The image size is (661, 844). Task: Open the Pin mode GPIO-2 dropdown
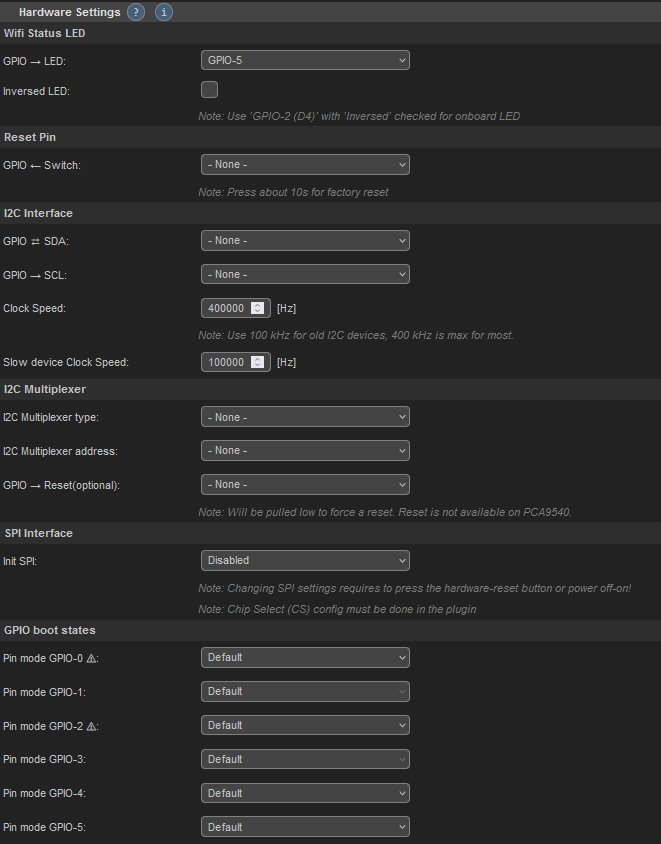coord(305,725)
